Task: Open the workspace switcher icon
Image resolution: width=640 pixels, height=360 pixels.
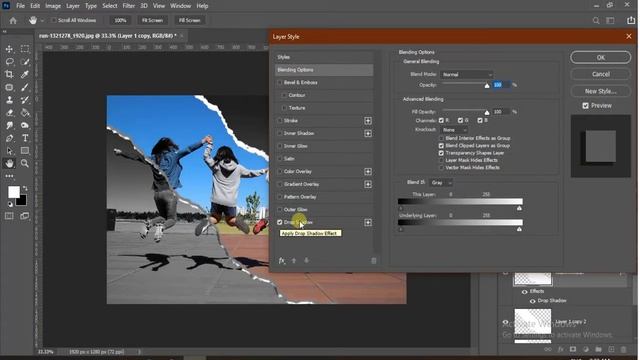Action: tap(611, 20)
